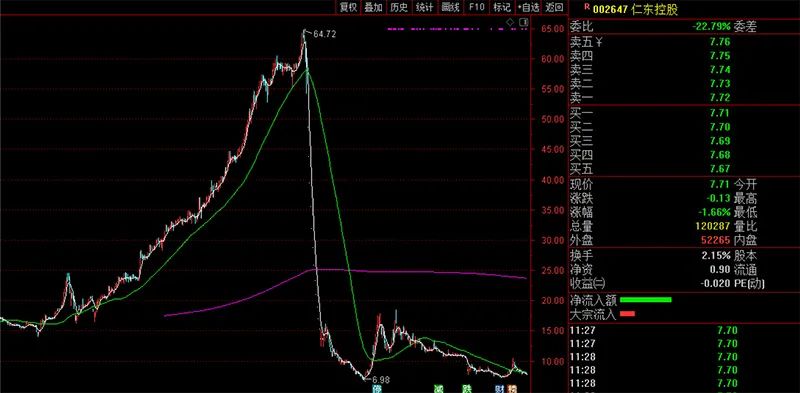The image size is (800, 393).
Task: Activate the 画线 drawing tool
Action: pos(451,7)
